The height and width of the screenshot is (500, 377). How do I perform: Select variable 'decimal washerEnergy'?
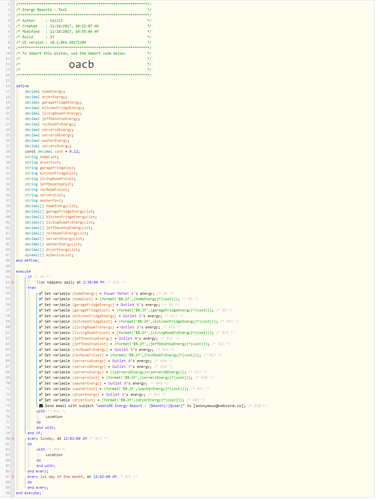pyautogui.click(x=47, y=141)
